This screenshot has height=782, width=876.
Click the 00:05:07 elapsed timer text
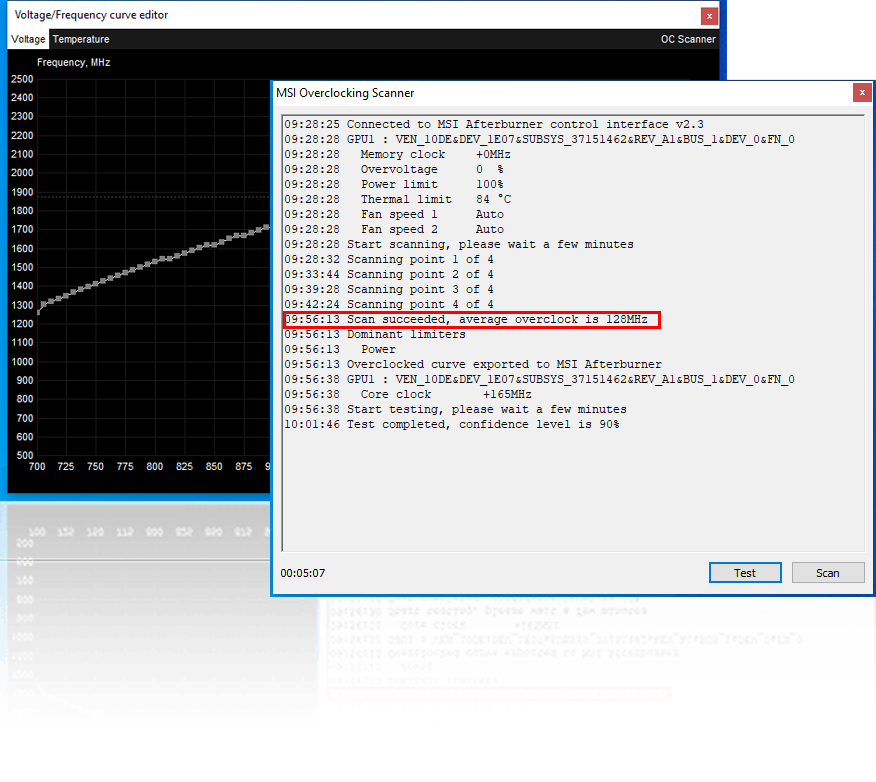point(302,573)
